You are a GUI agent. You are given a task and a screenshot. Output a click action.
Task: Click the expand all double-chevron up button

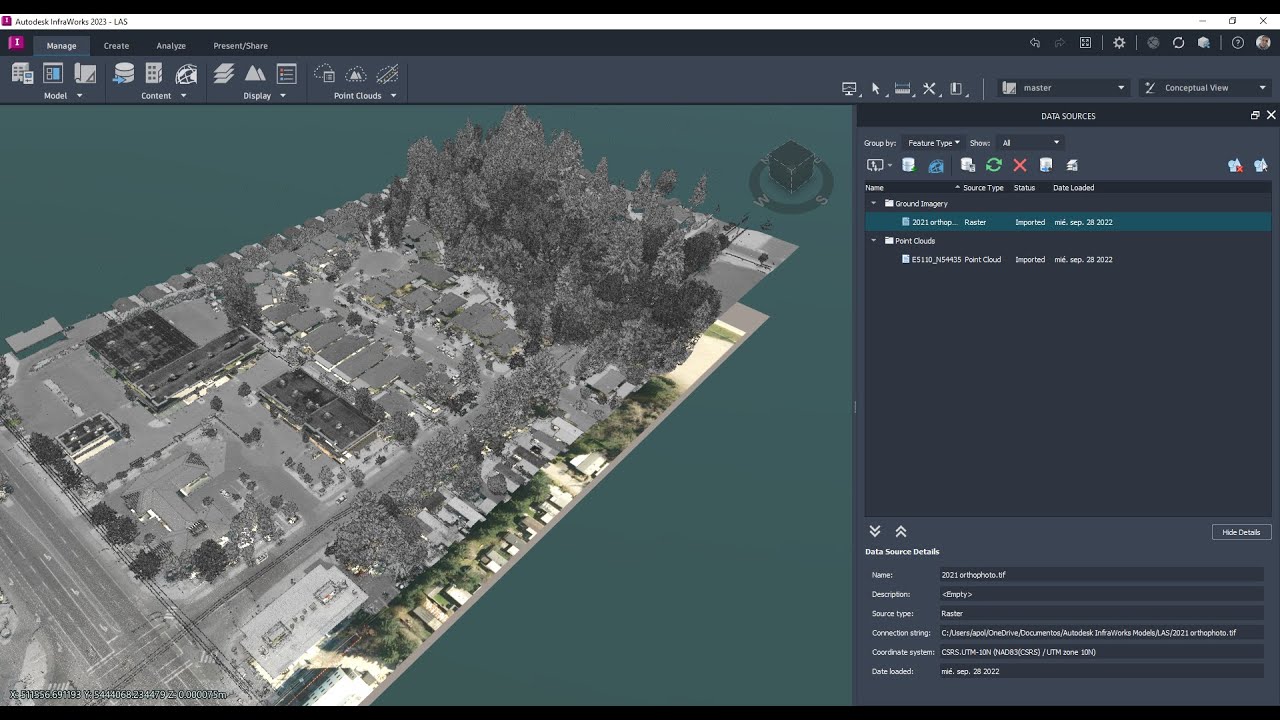tap(900, 532)
